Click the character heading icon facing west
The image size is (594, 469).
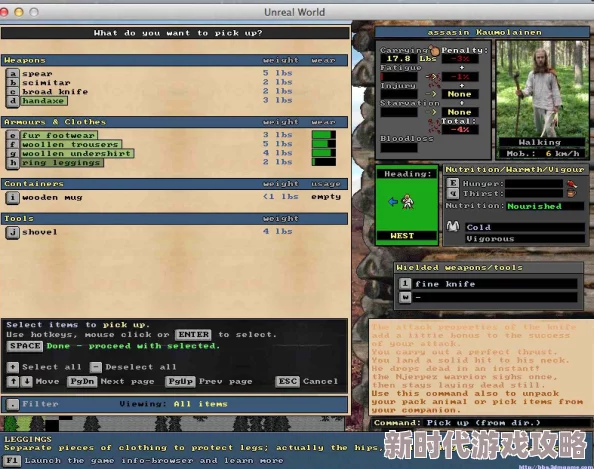click(408, 202)
